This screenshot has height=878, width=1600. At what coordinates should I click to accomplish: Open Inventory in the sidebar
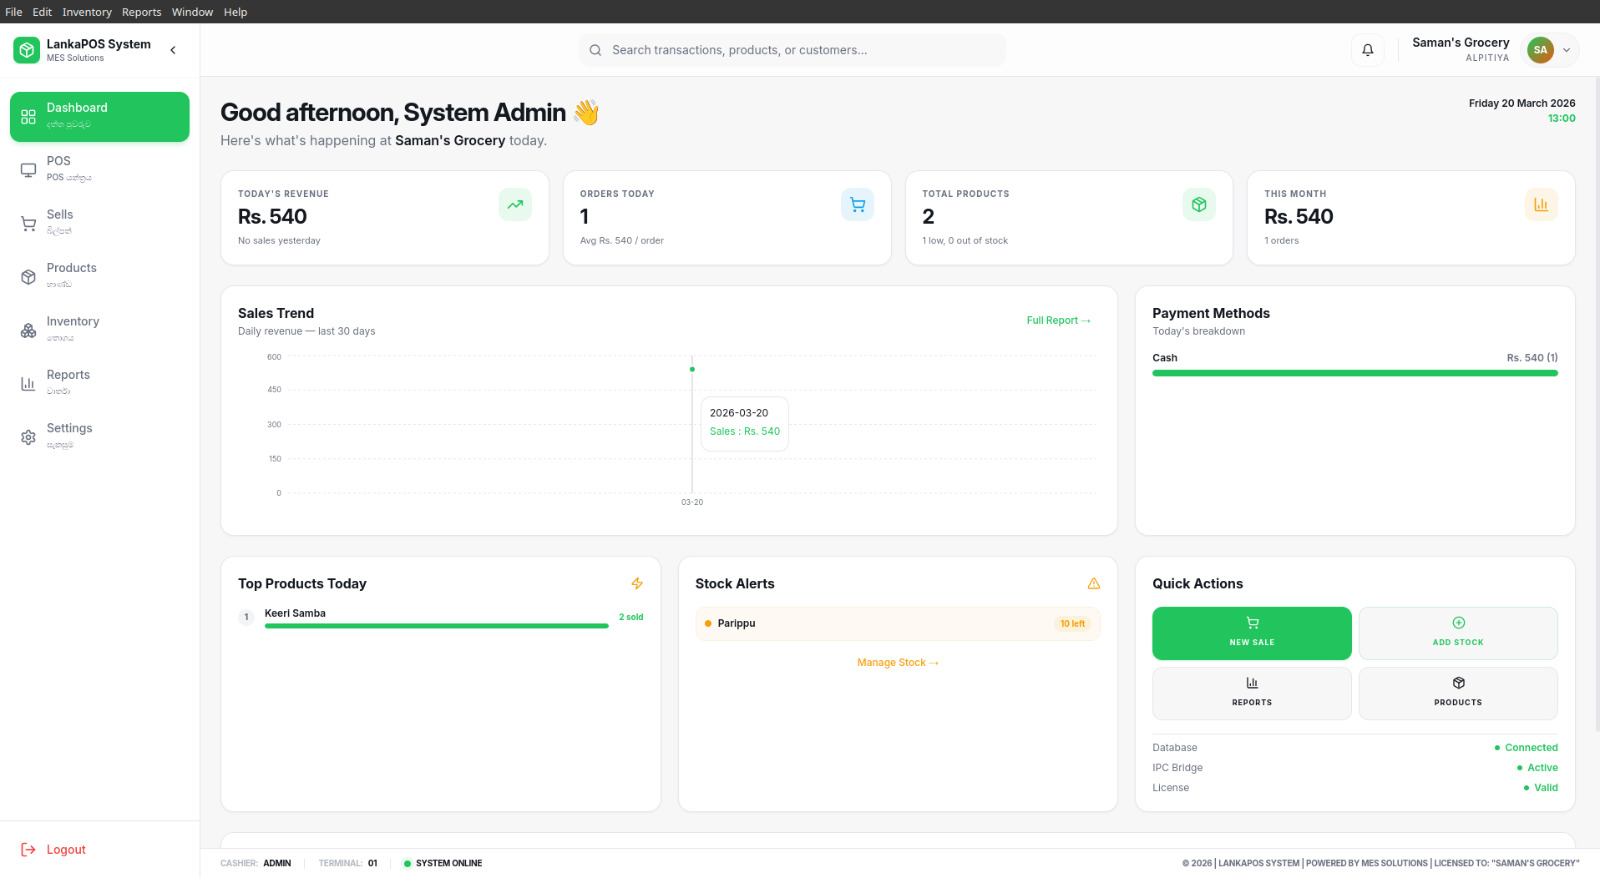pyautogui.click(x=100, y=329)
